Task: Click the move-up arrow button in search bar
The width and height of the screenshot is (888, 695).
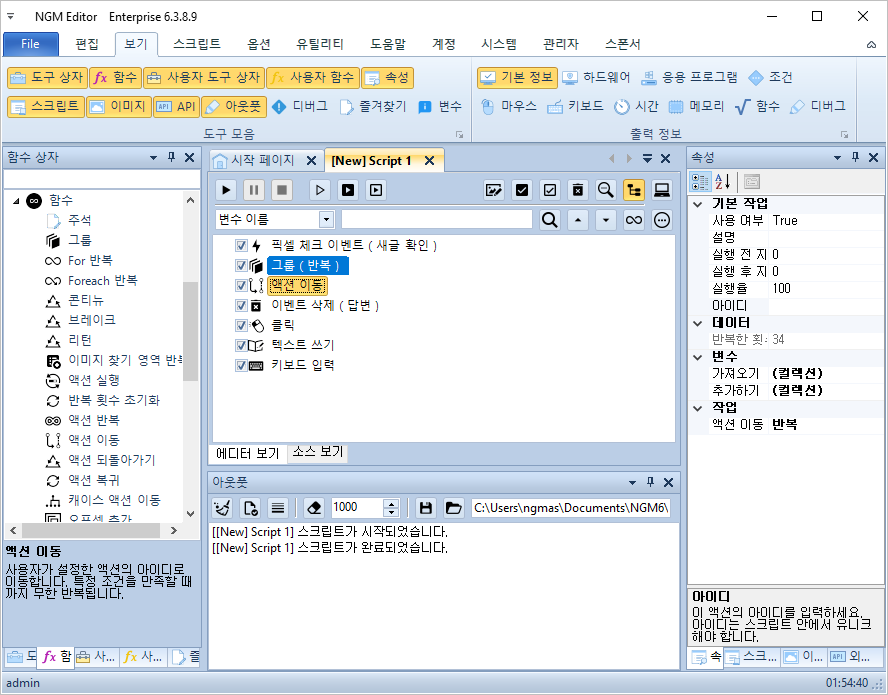Action: point(578,219)
